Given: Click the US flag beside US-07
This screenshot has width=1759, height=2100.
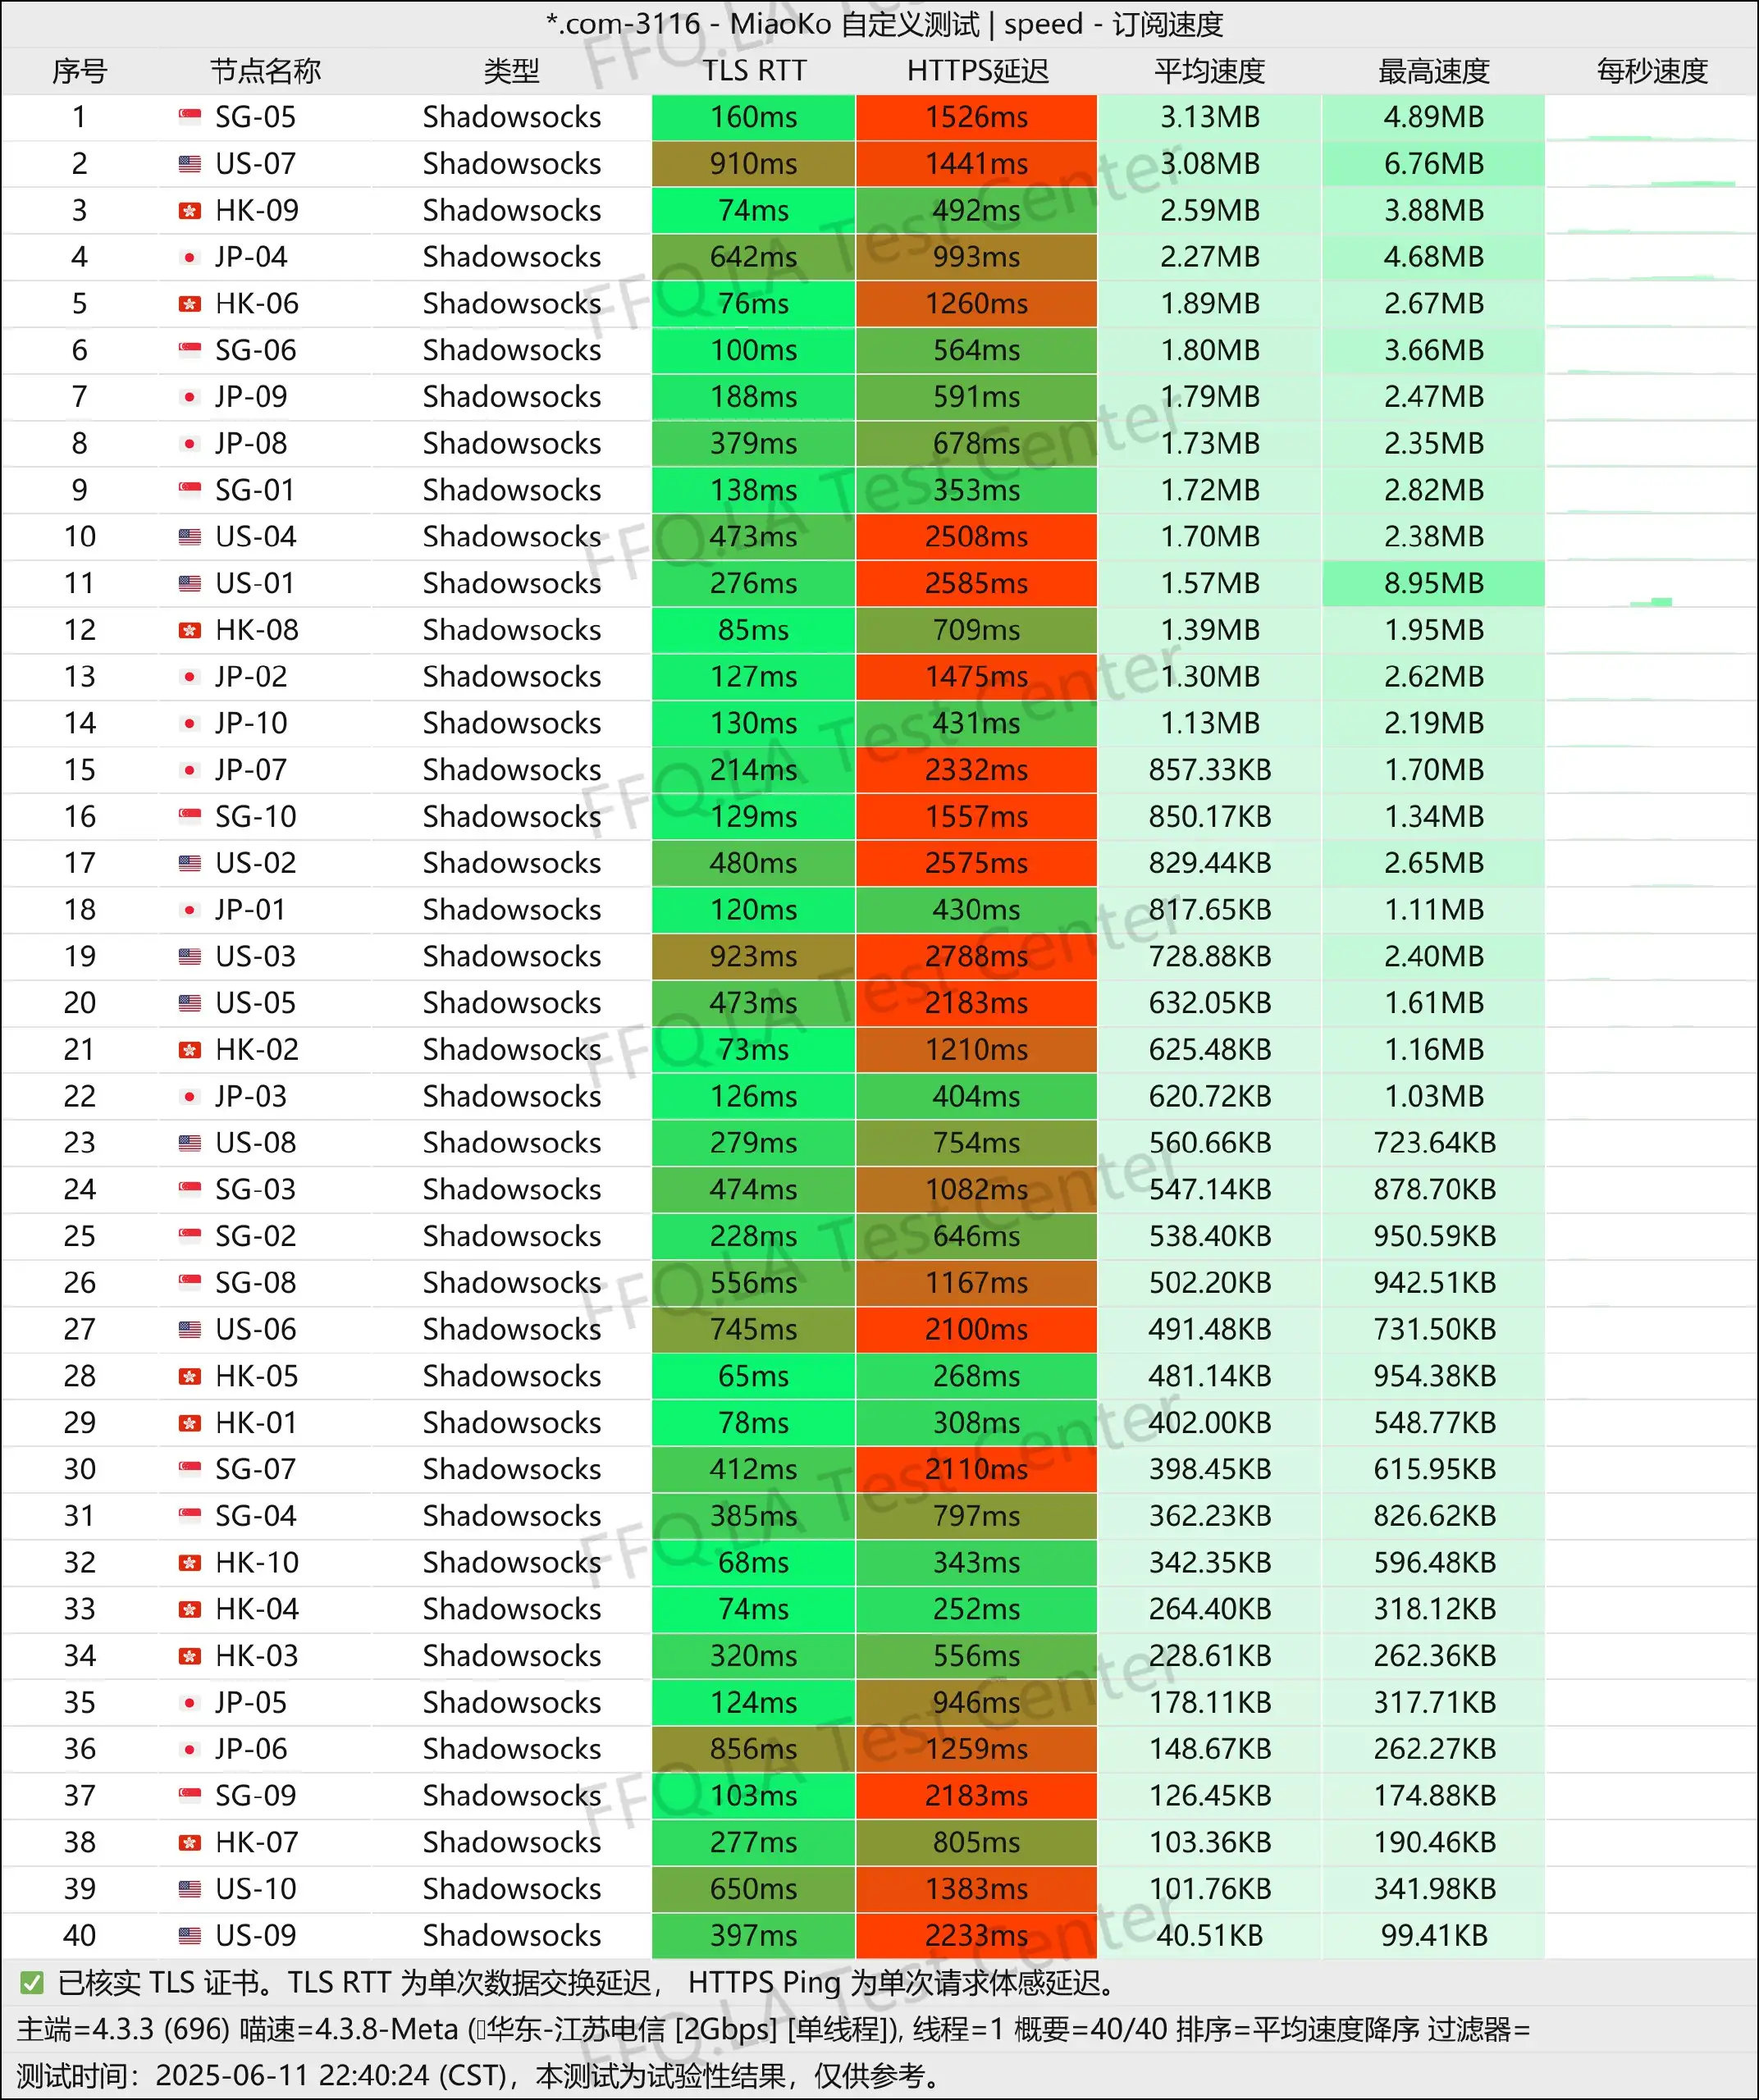Looking at the screenshot, I should (190, 164).
